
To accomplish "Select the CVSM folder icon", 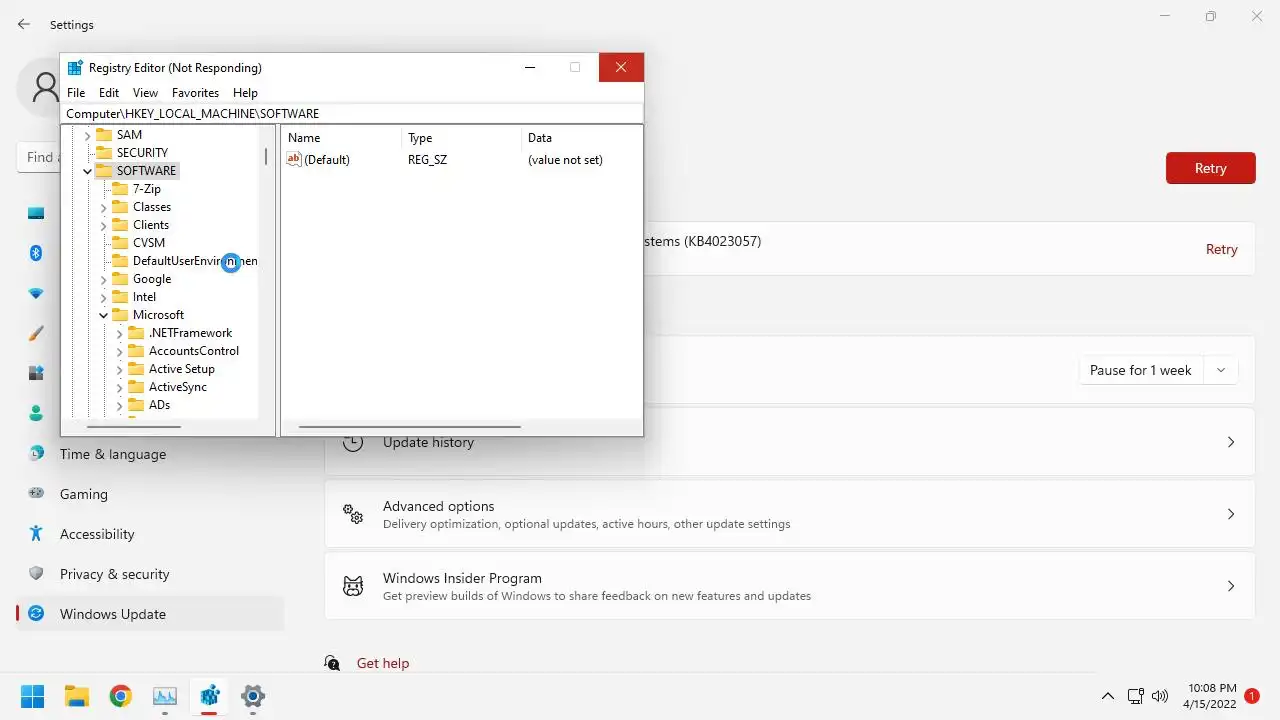I will [x=119, y=242].
